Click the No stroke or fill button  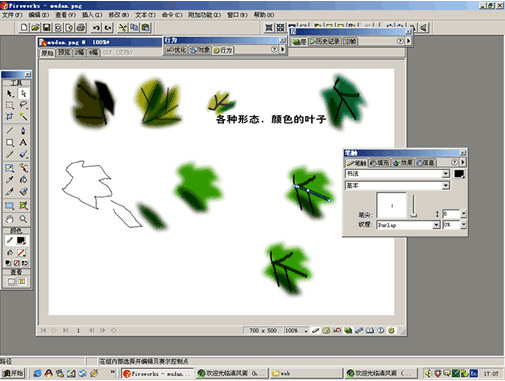point(16,263)
